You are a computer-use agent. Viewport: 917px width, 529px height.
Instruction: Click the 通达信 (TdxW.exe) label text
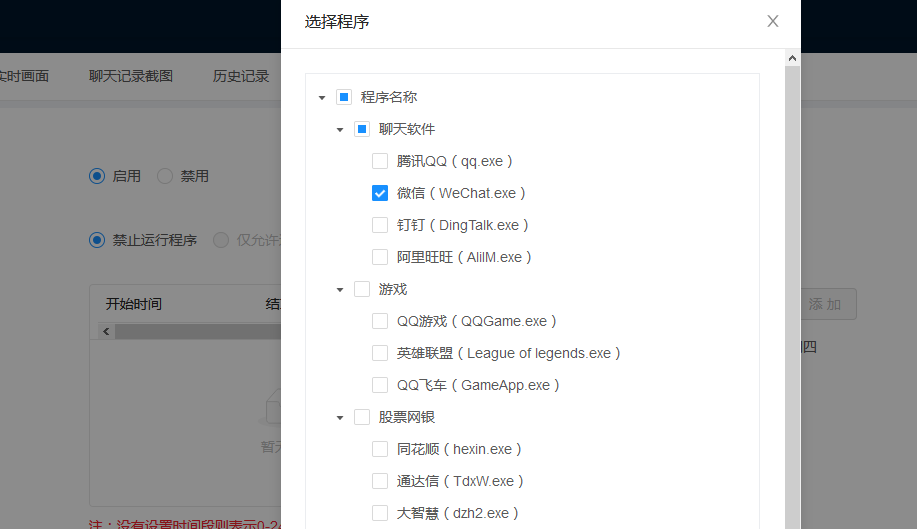coord(460,481)
